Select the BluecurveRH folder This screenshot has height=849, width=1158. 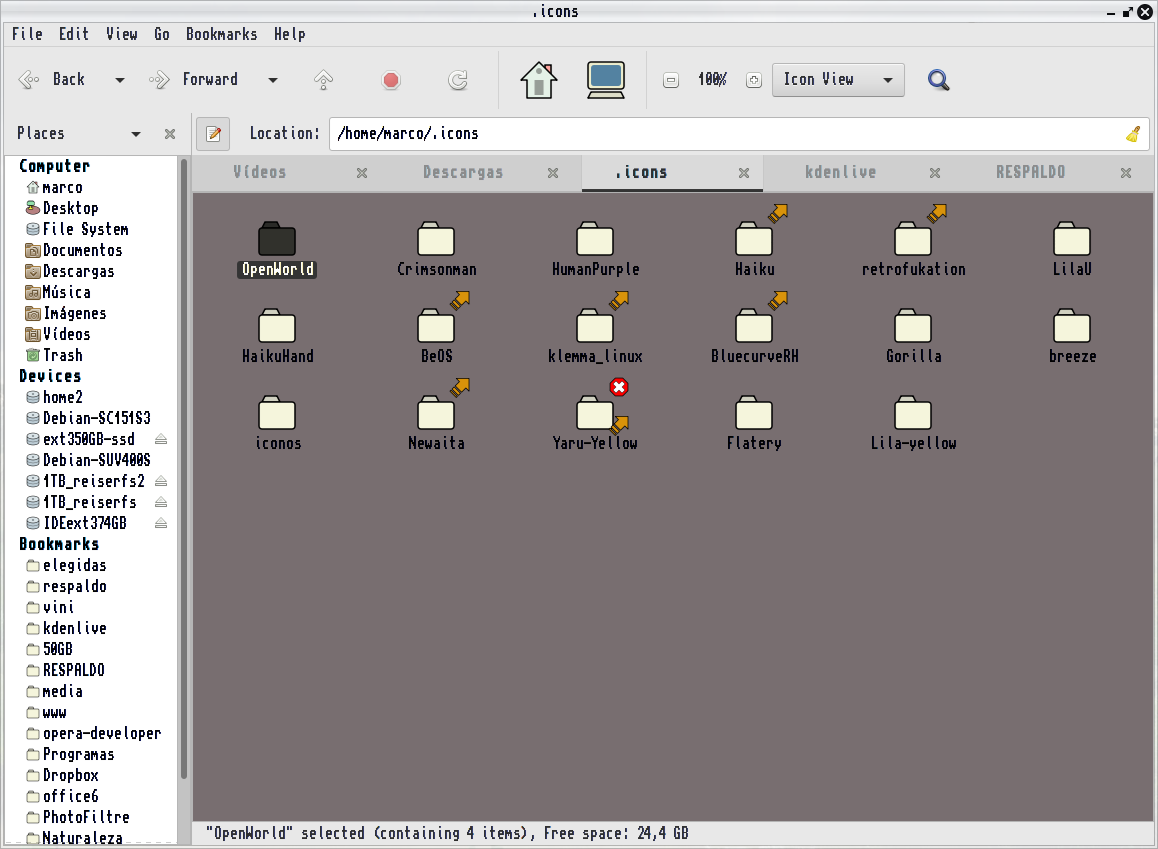[754, 337]
